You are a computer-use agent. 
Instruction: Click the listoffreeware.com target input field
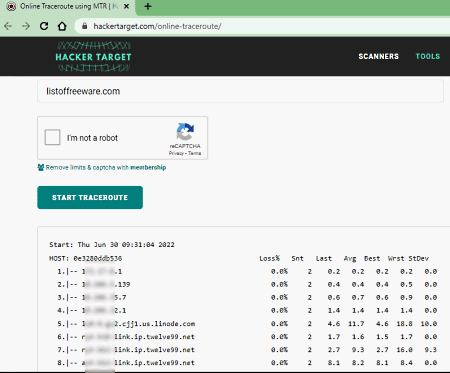coord(240,91)
